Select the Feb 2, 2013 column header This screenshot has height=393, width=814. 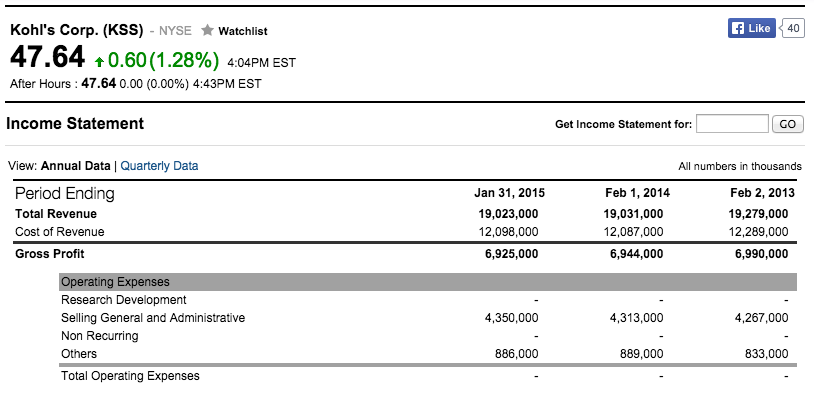(x=762, y=193)
